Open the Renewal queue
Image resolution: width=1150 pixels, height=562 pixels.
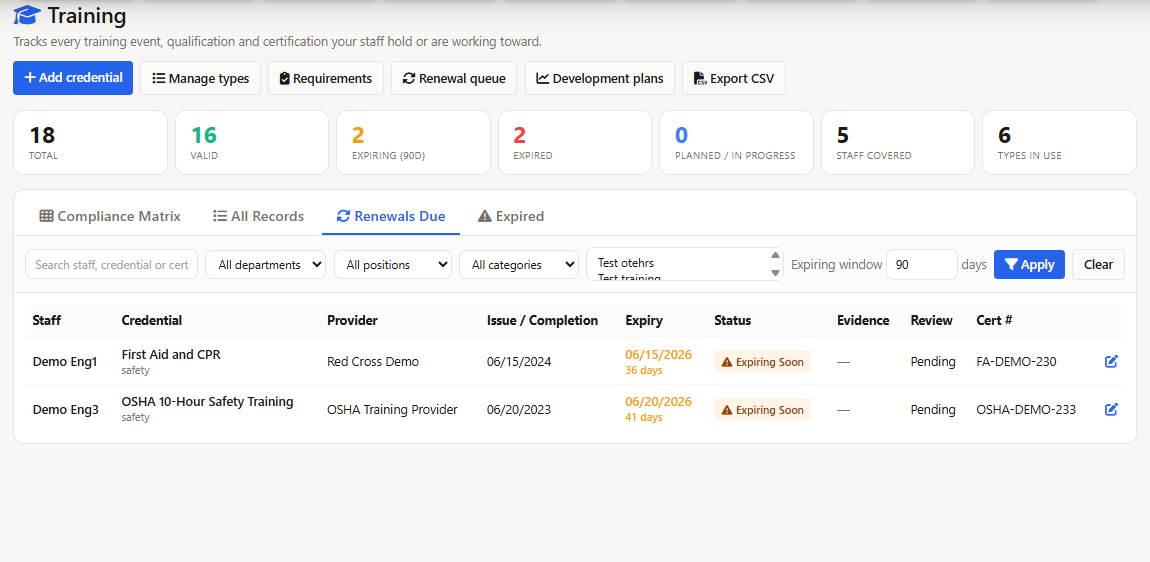pyautogui.click(x=454, y=78)
